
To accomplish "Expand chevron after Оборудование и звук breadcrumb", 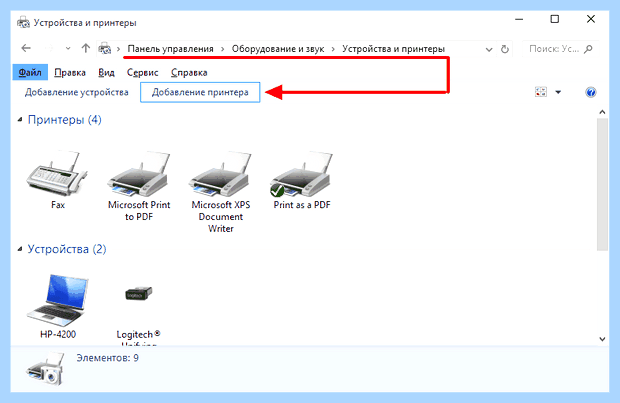I will [x=333, y=49].
